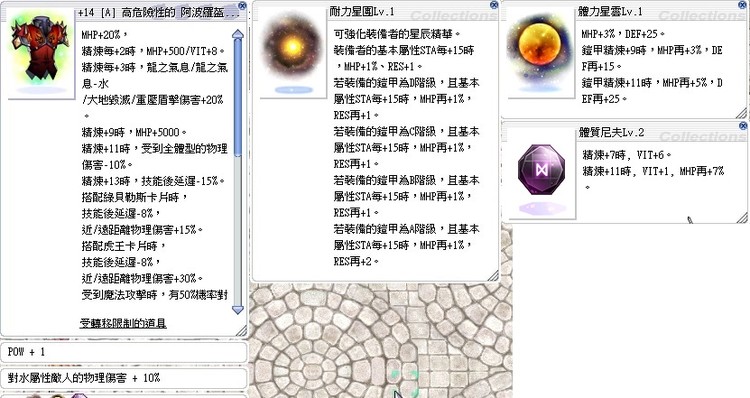The width and height of the screenshot is (750, 398).
Task: Click the resize grip of the armor window
Action: point(242,331)
